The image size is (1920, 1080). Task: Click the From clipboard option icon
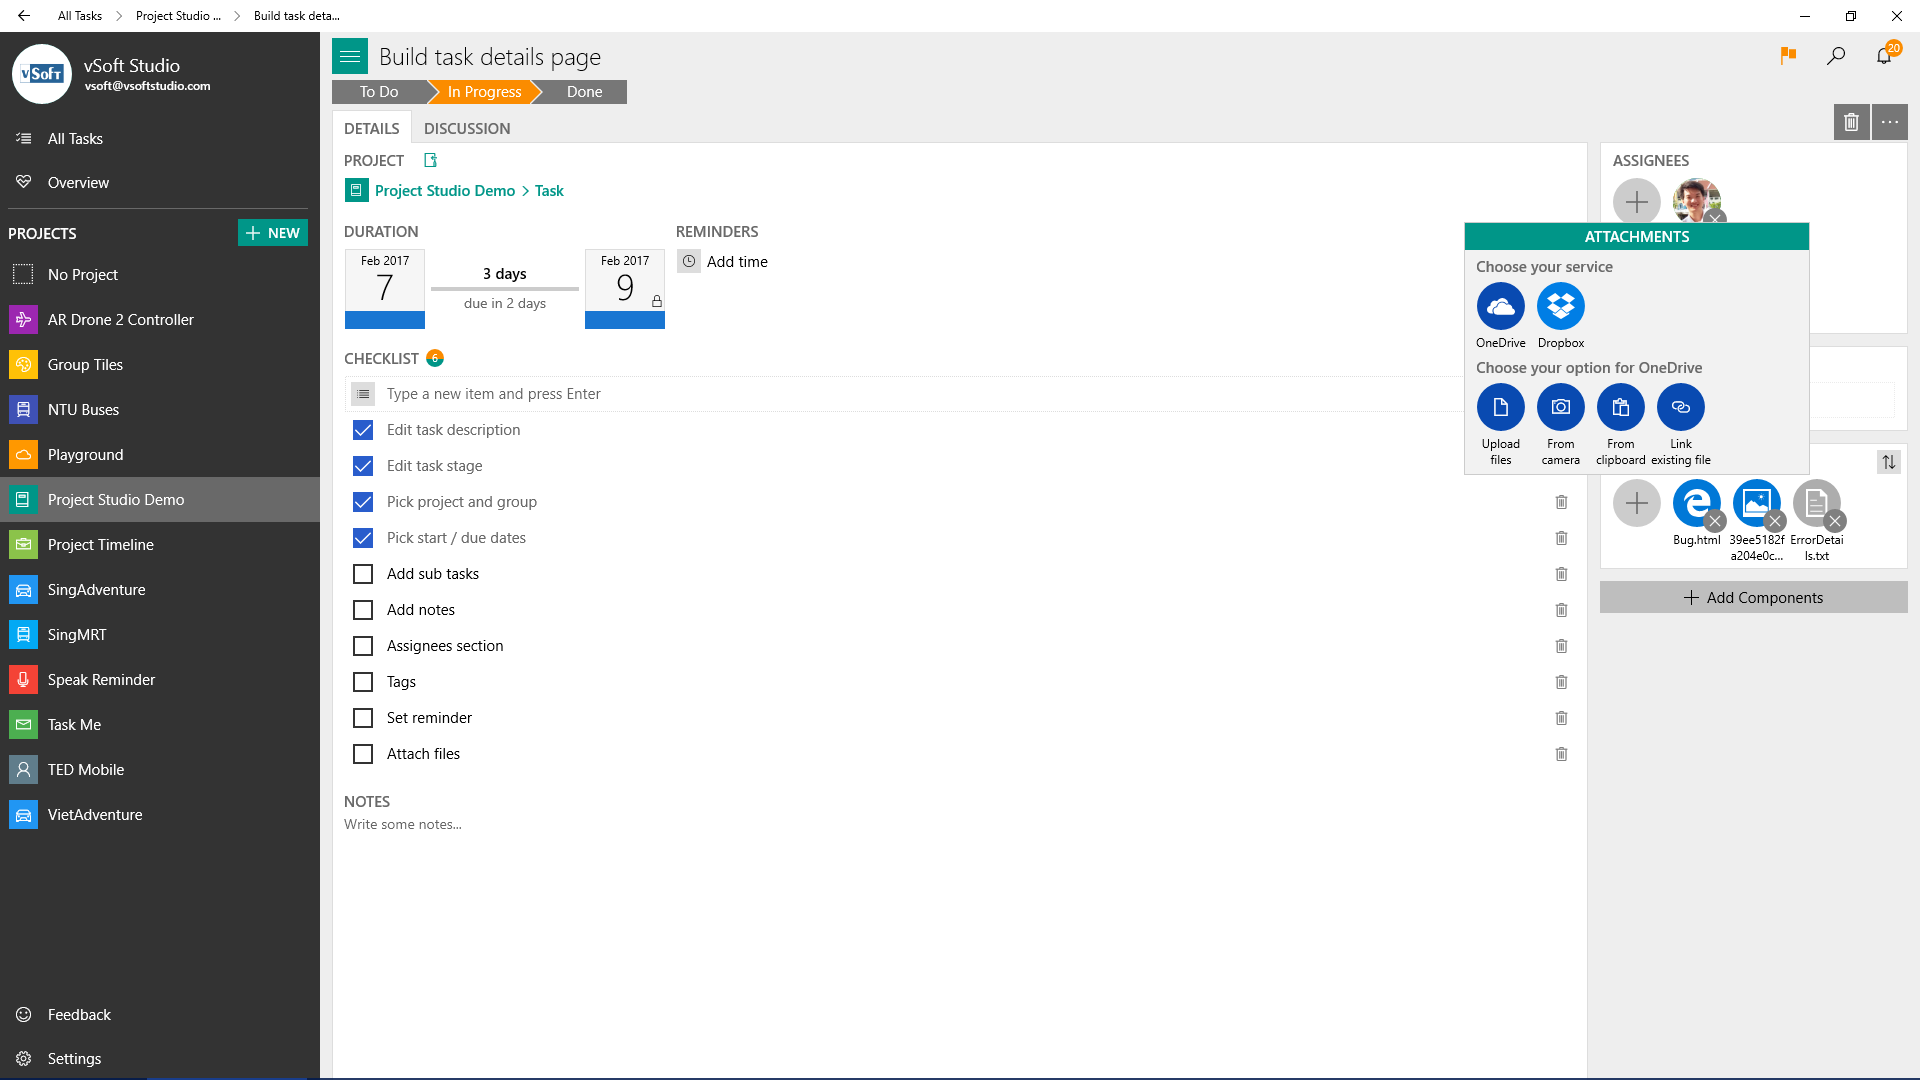pos(1620,408)
